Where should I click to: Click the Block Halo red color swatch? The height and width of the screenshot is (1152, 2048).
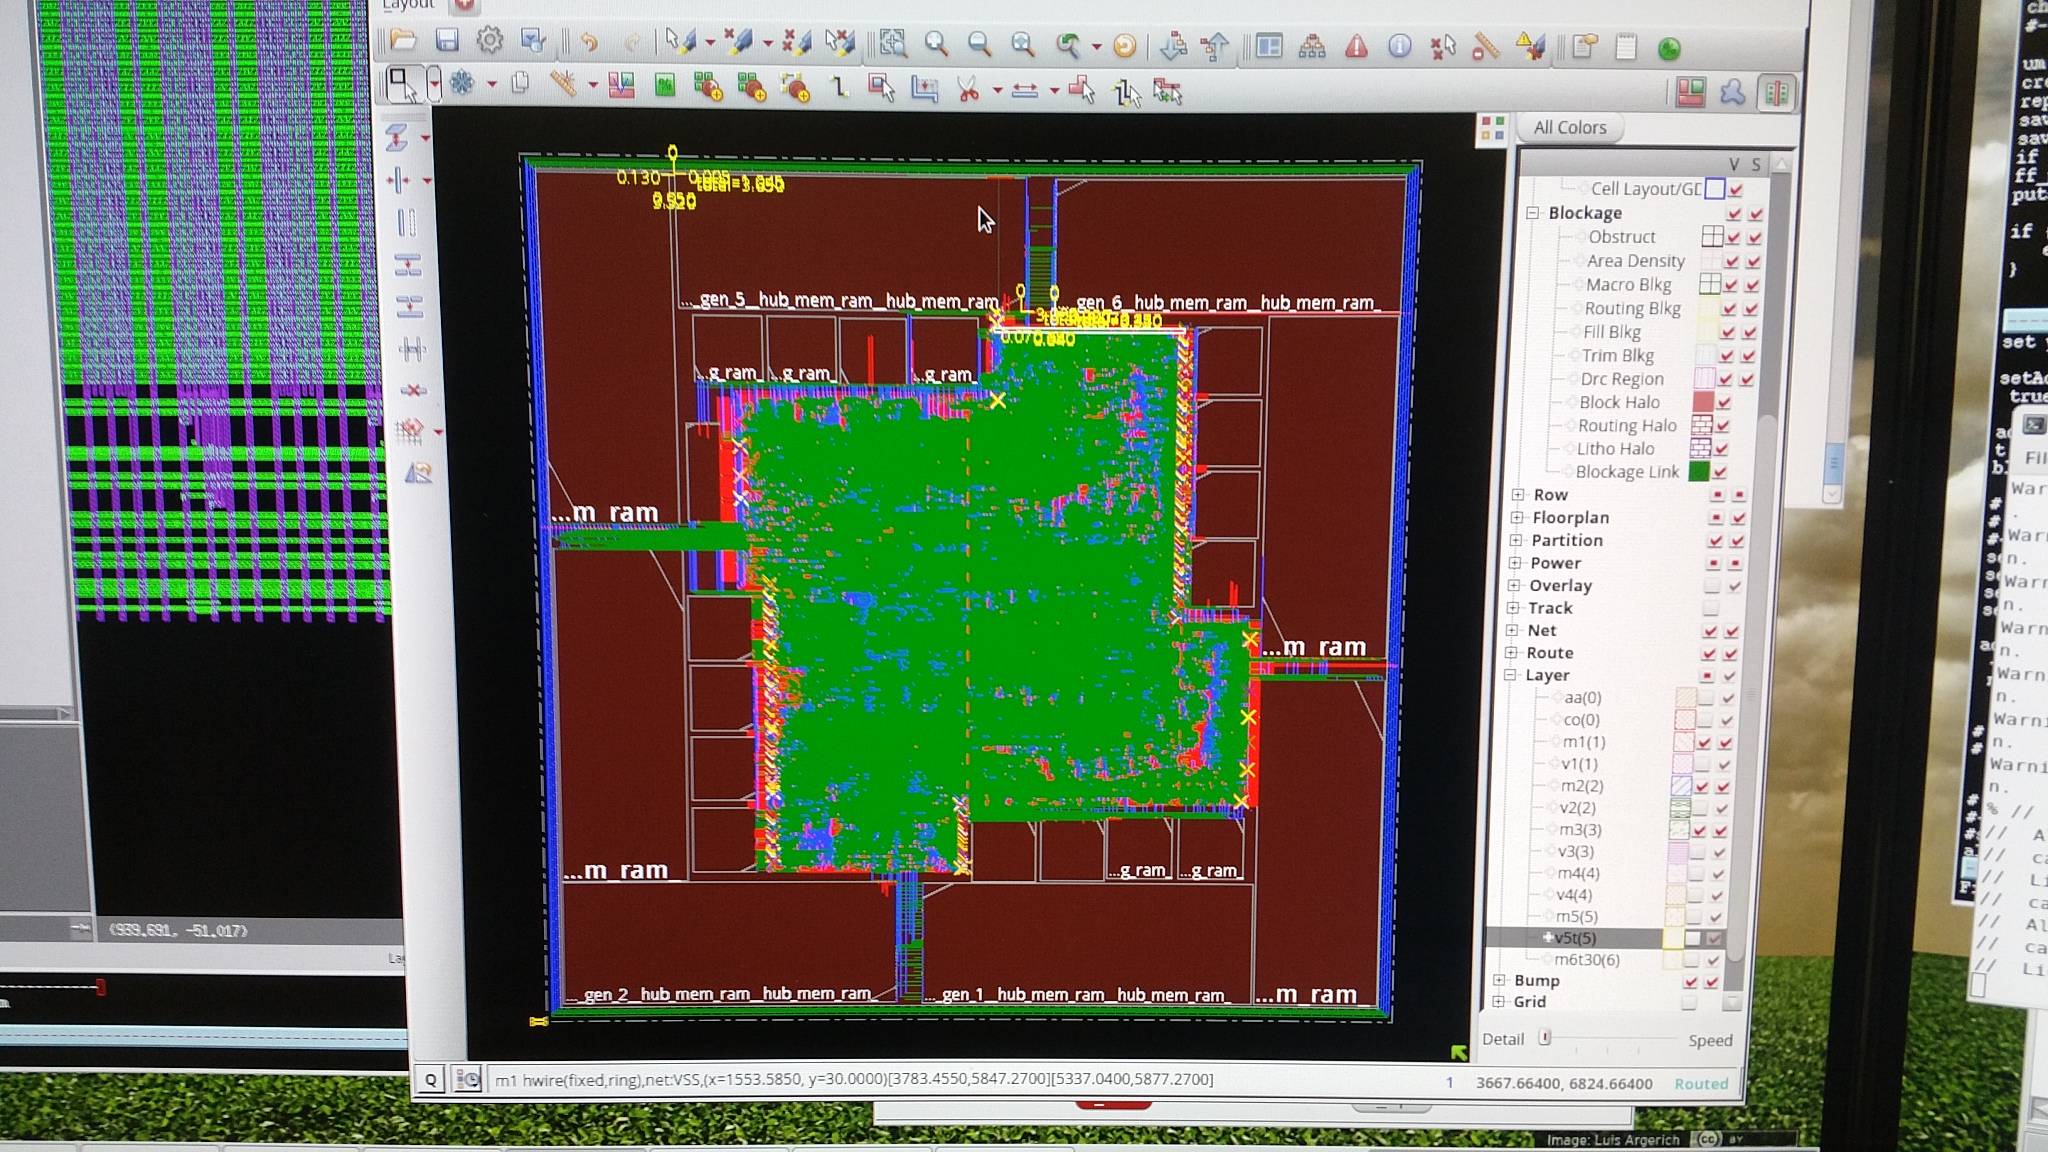[1702, 402]
